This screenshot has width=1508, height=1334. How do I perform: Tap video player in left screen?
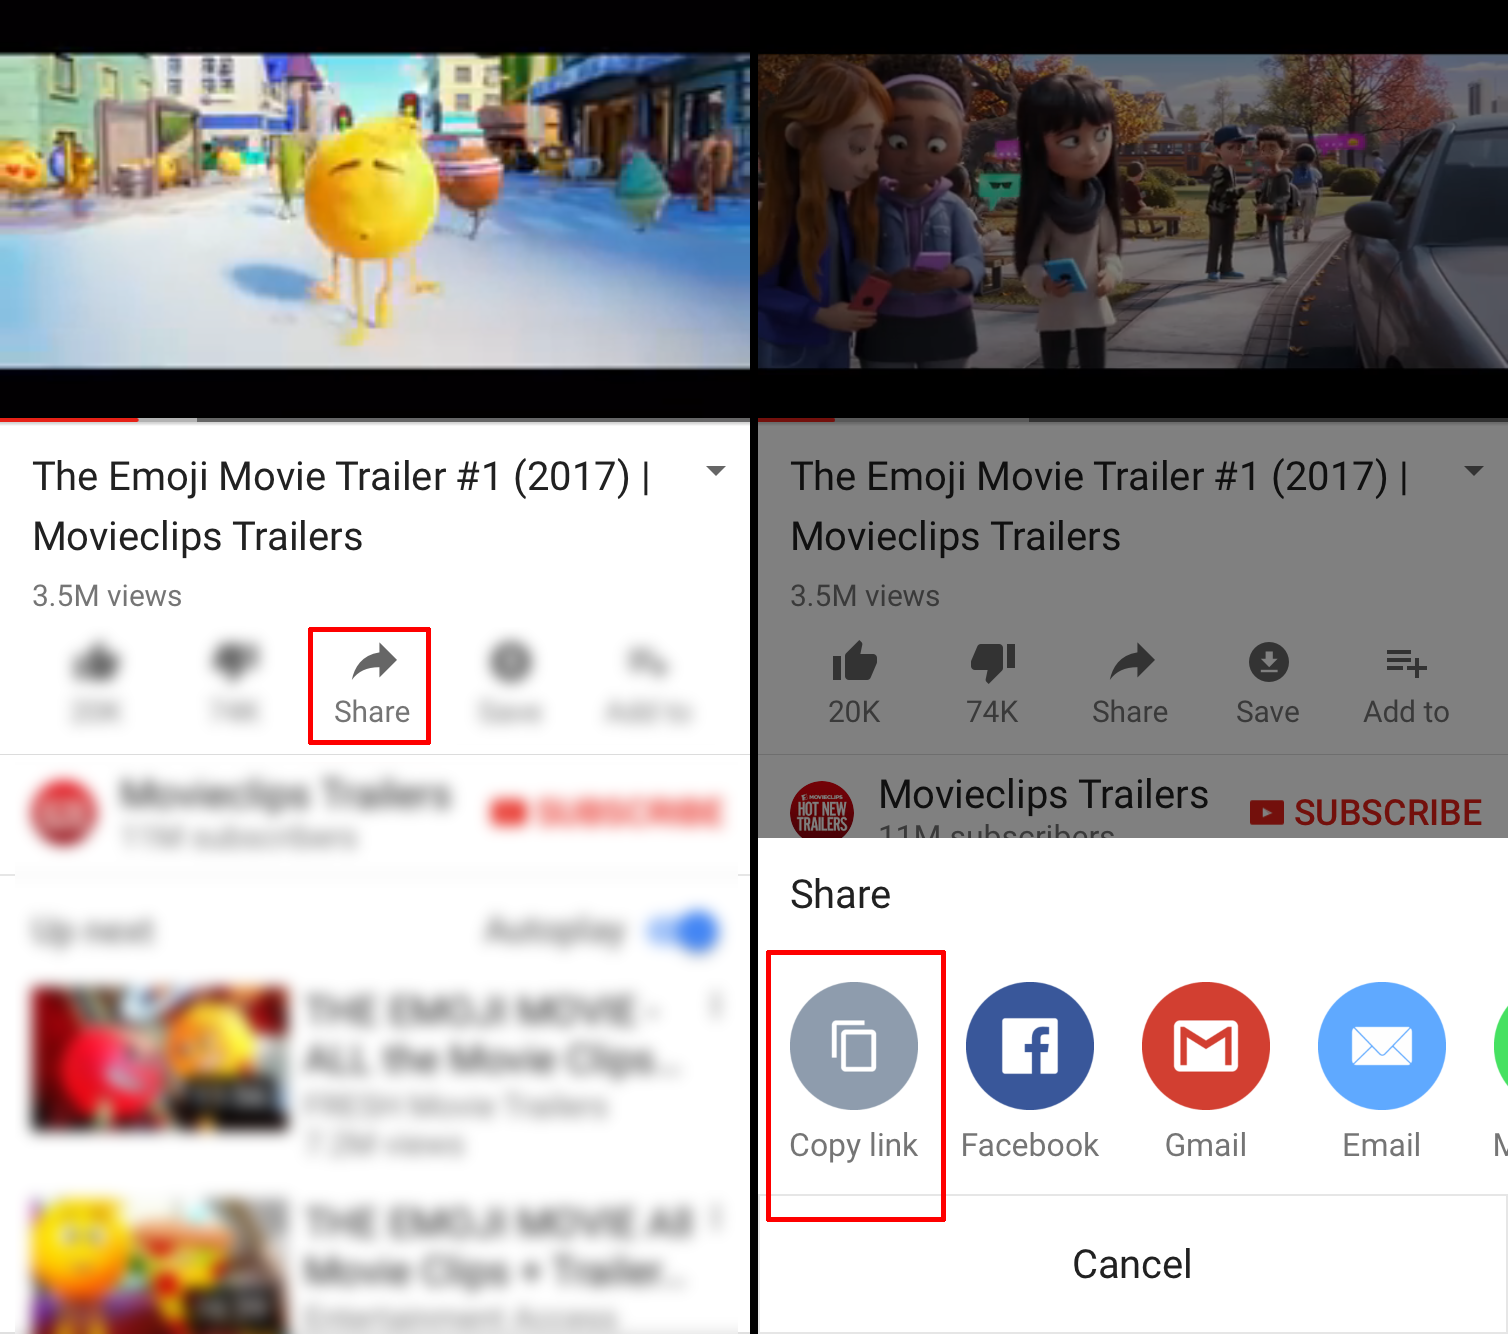tap(374, 211)
